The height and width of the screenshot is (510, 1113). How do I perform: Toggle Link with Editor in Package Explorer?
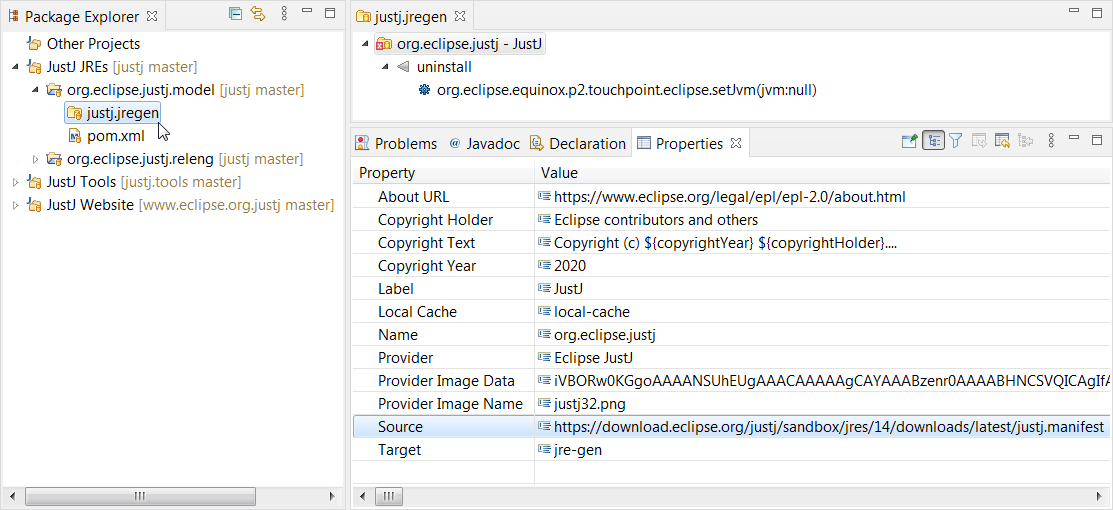pos(258,14)
